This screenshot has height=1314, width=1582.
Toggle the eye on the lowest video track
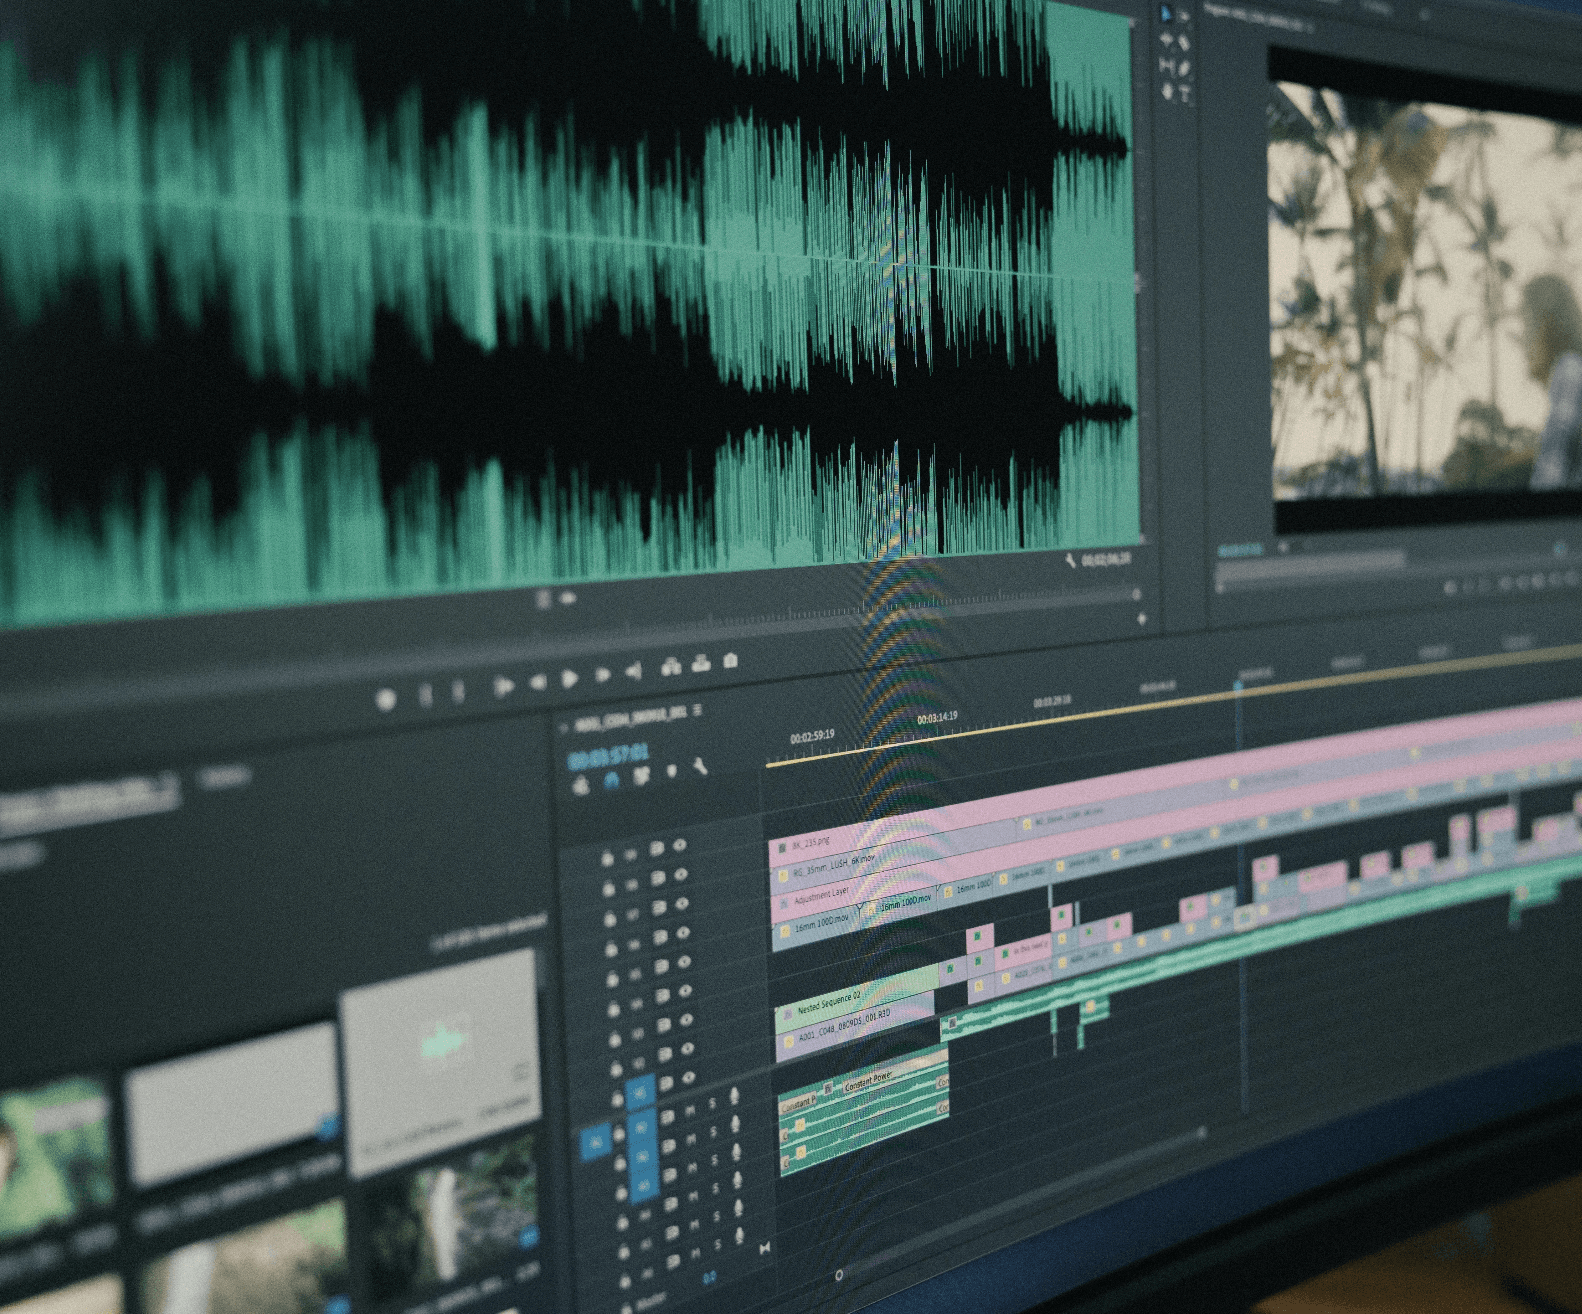coord(688,1078)
